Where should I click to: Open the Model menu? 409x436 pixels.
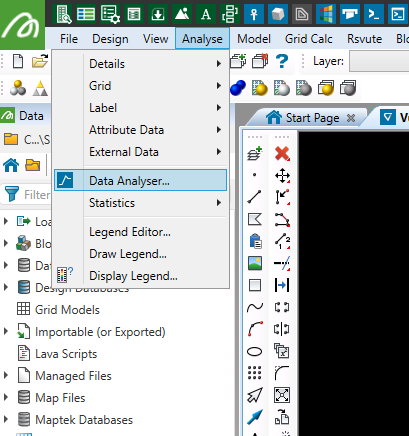[254, 39]
